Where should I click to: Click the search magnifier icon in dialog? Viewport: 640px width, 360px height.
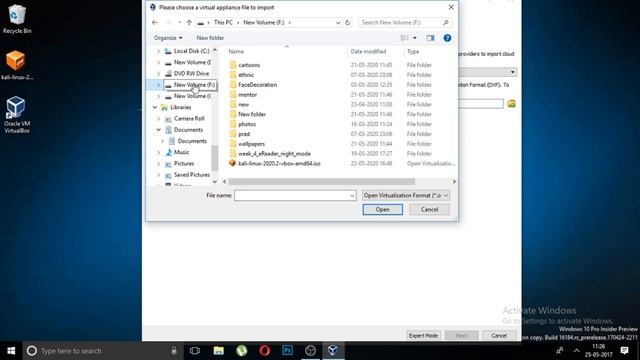click(446, 22)
